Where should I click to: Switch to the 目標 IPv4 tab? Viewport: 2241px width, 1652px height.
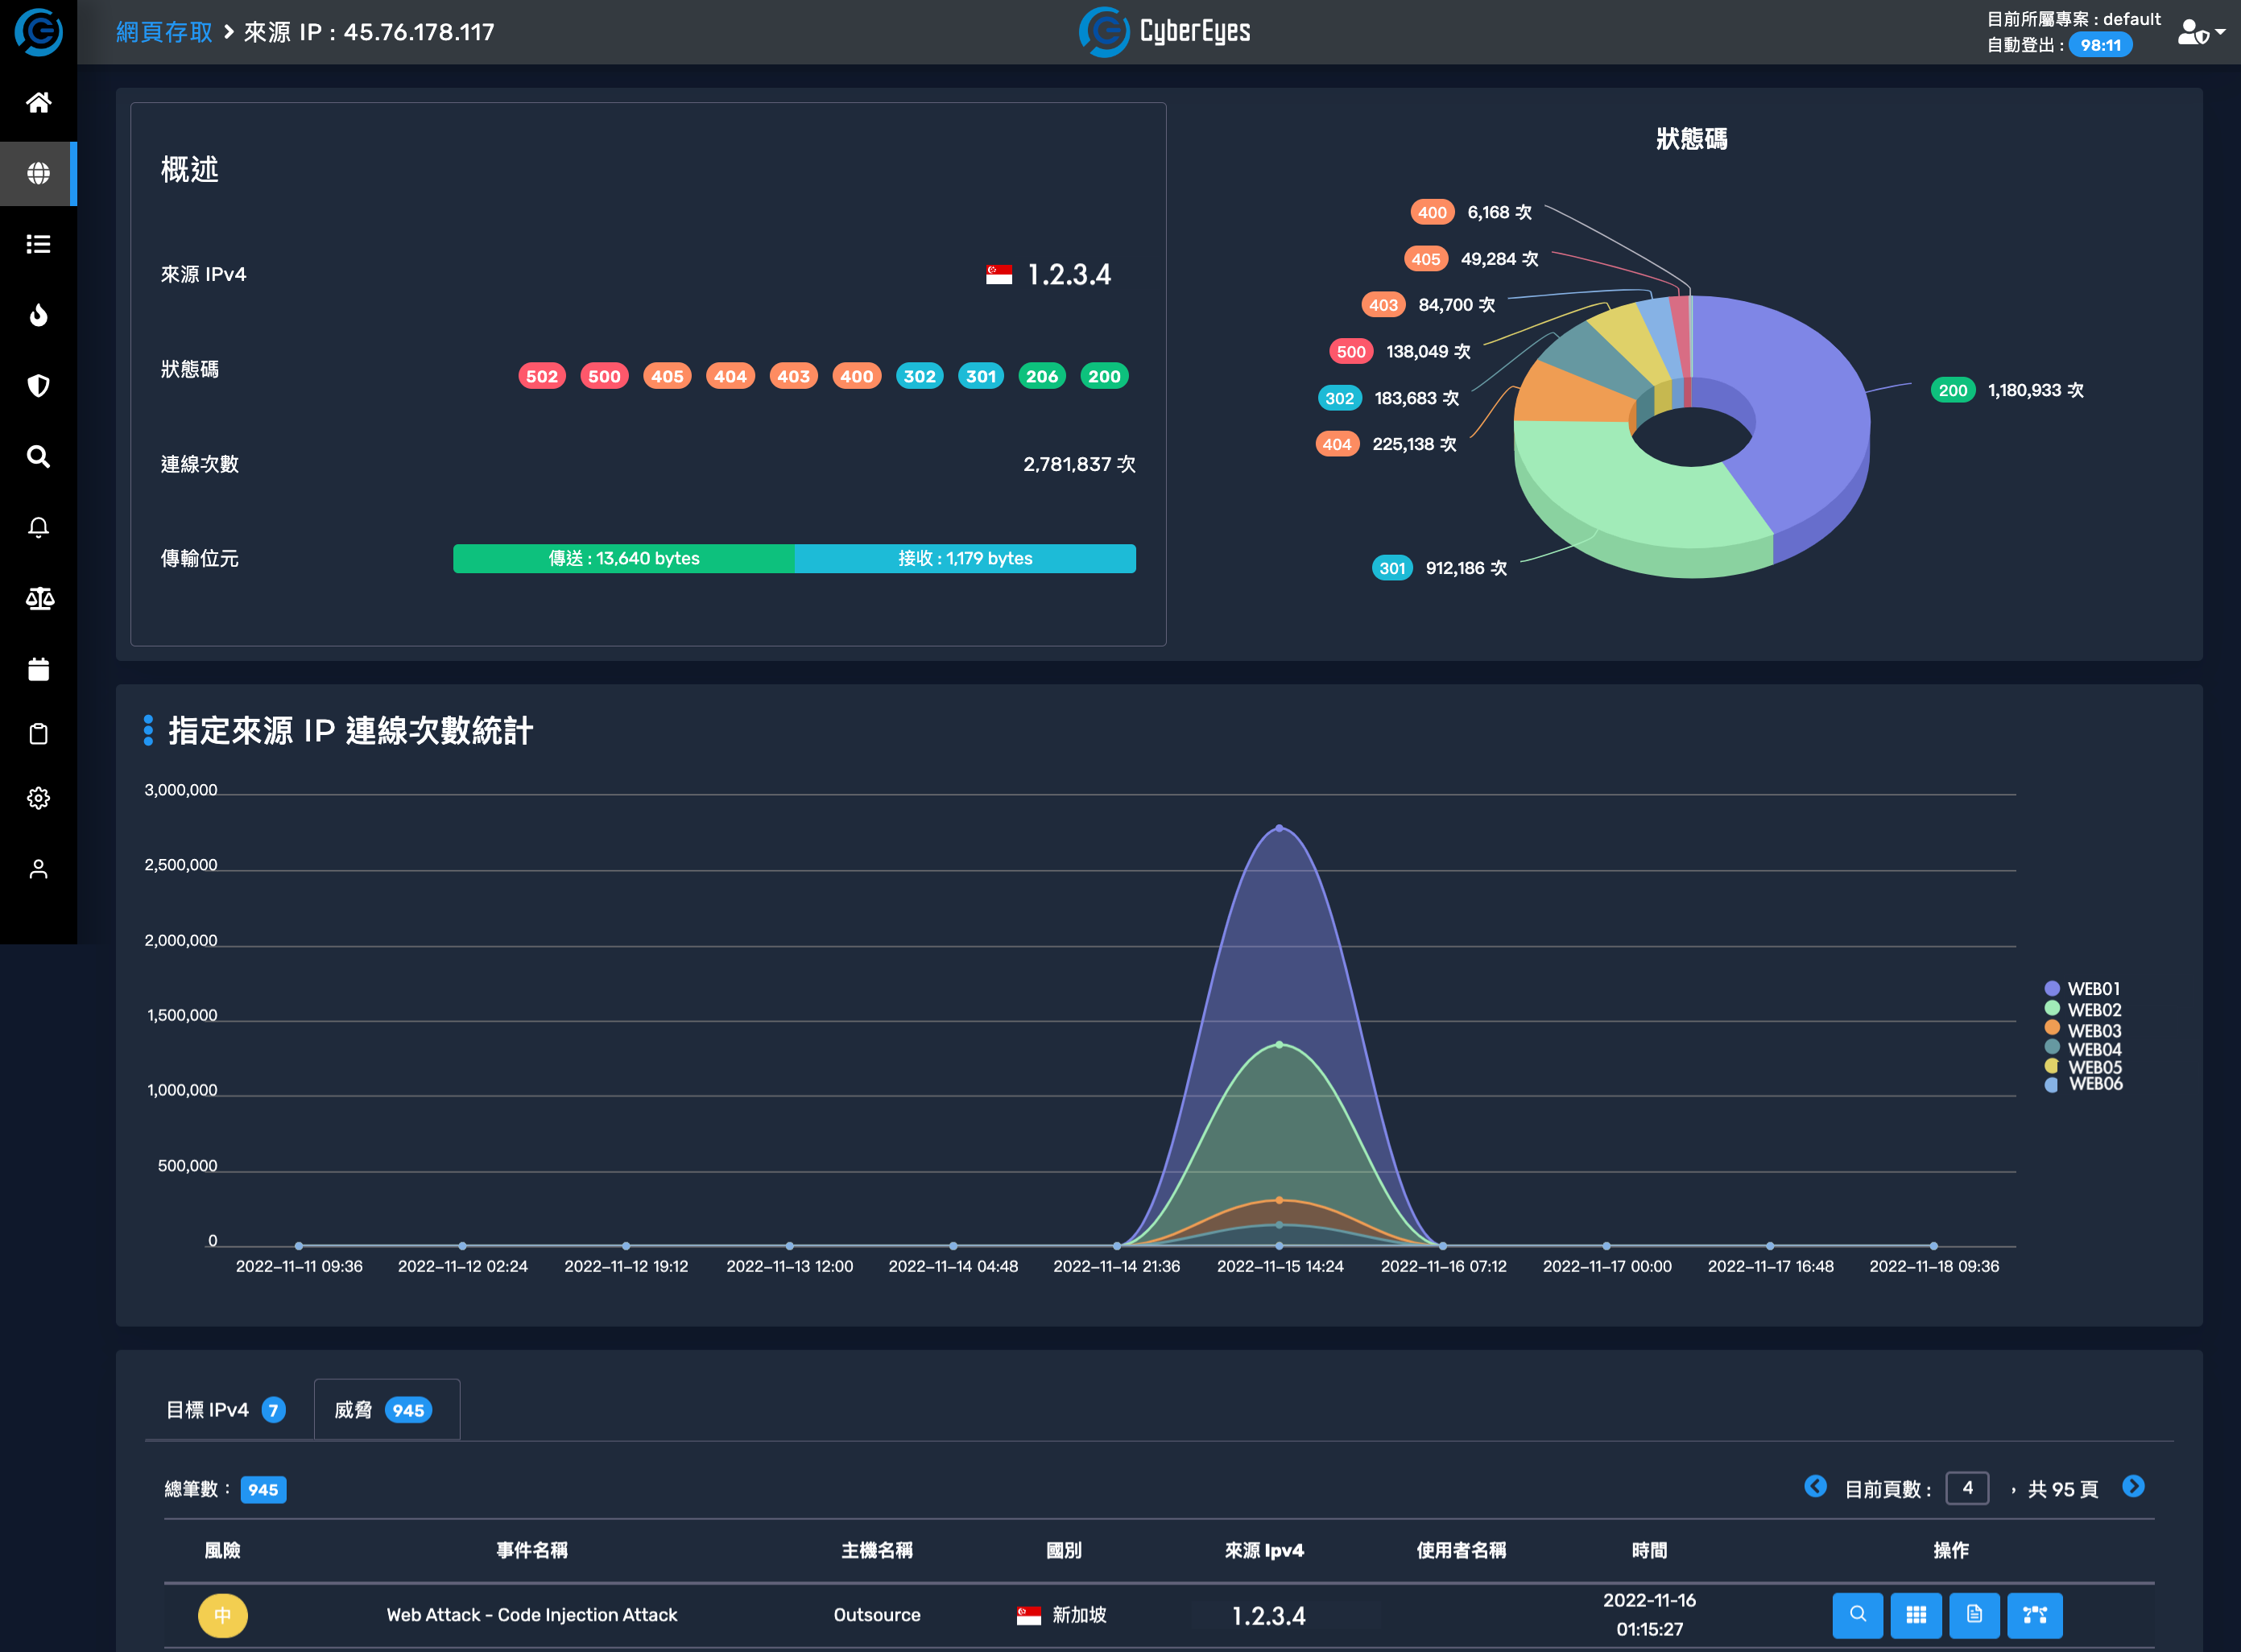225,1409
